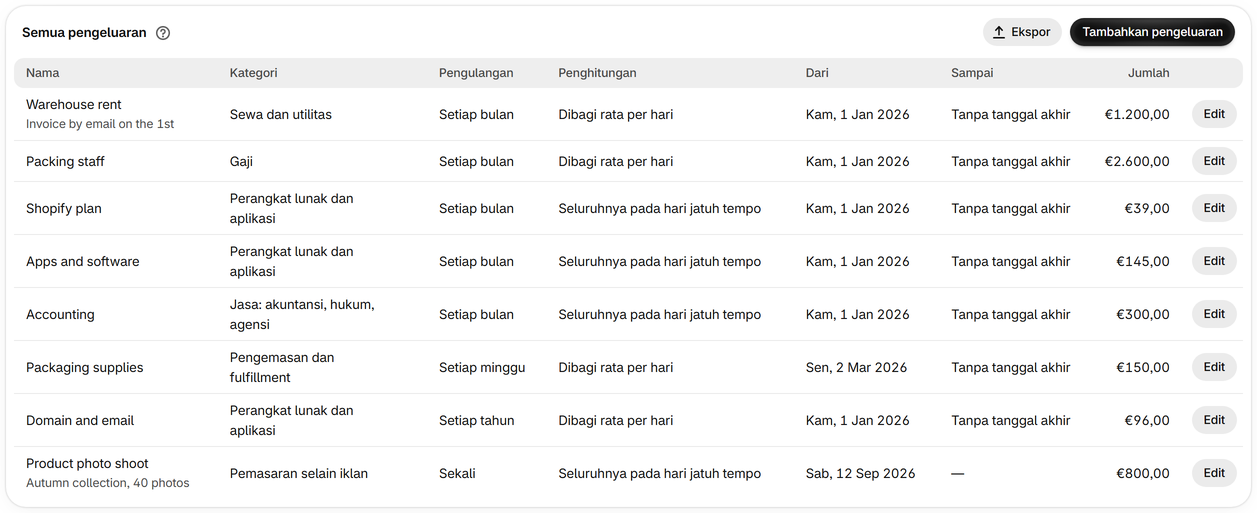This screenshot has width=1257, height=513.
Task: Click the Kategori column header
Action: pyautogui.click(x=253, y=73)
